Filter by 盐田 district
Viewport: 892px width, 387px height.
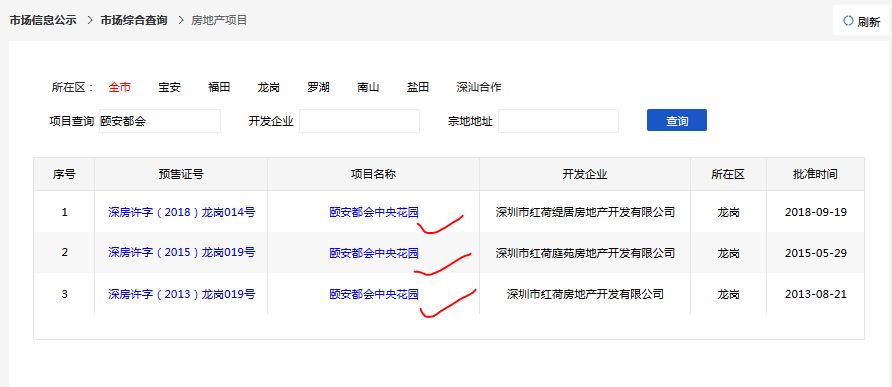tap(418, 87)
